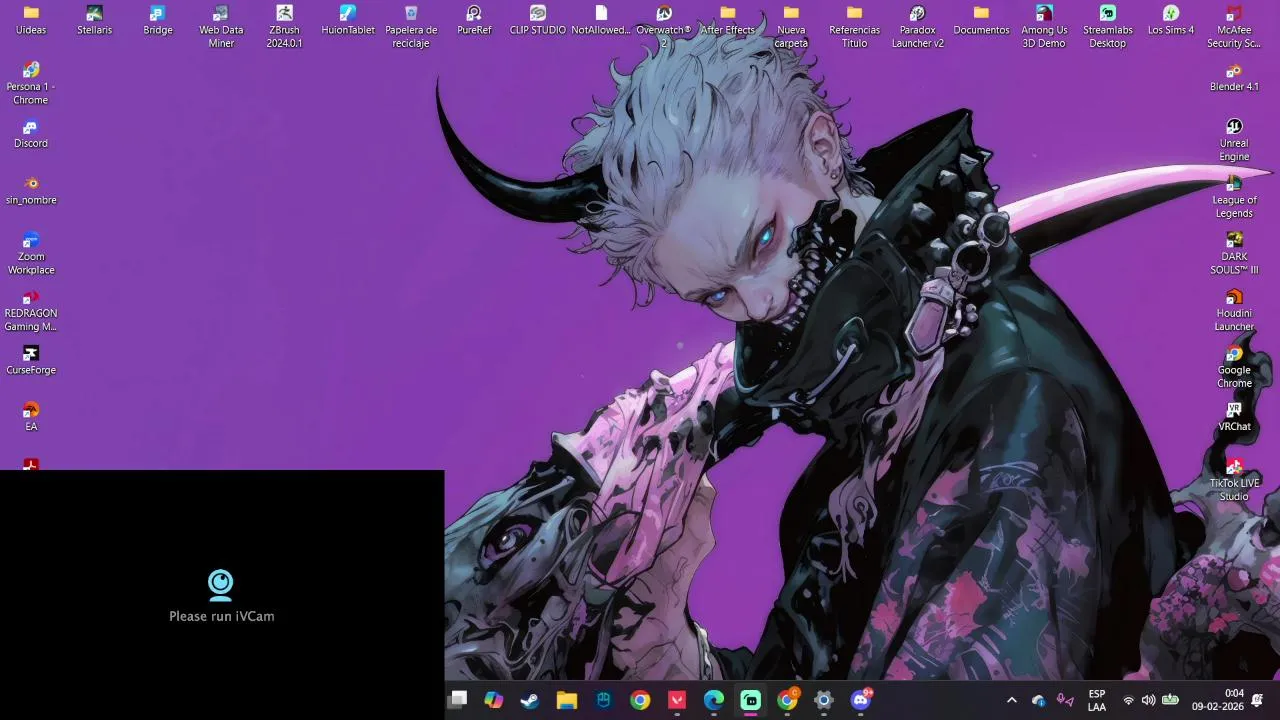Launch Discord from the desktop icon
Screen dimensions: 1280x720
pyautogui.click(x=31, y=134)
